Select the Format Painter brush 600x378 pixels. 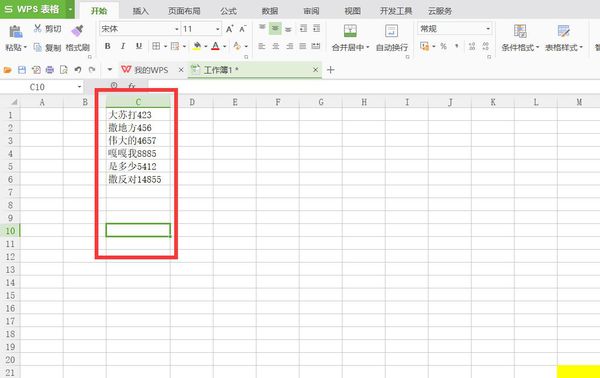point(77,31)
